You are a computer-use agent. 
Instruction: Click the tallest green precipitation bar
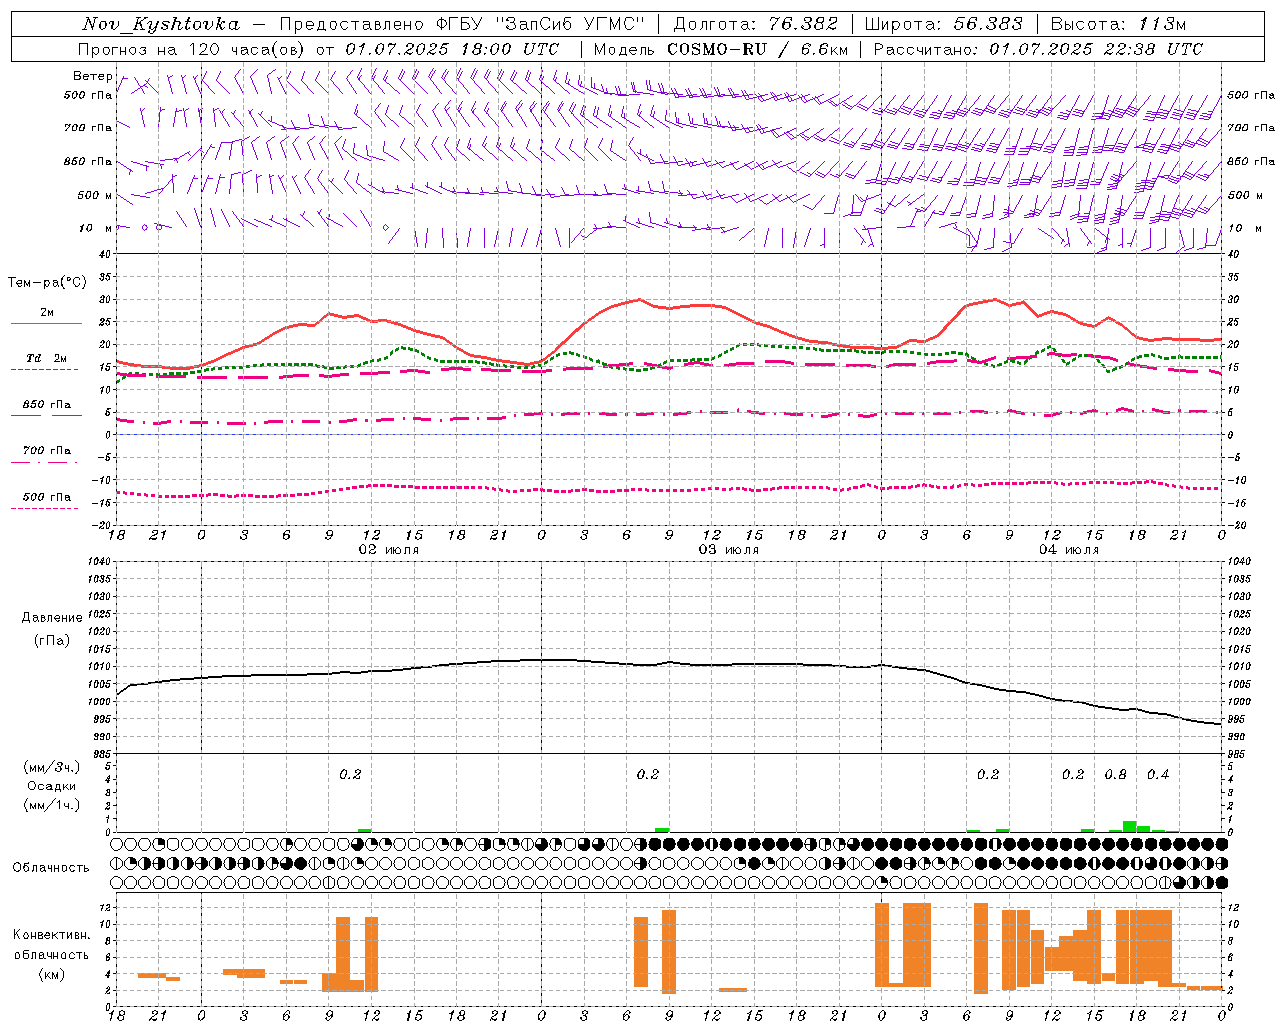pyautogui.click(x=1129, y=826)
